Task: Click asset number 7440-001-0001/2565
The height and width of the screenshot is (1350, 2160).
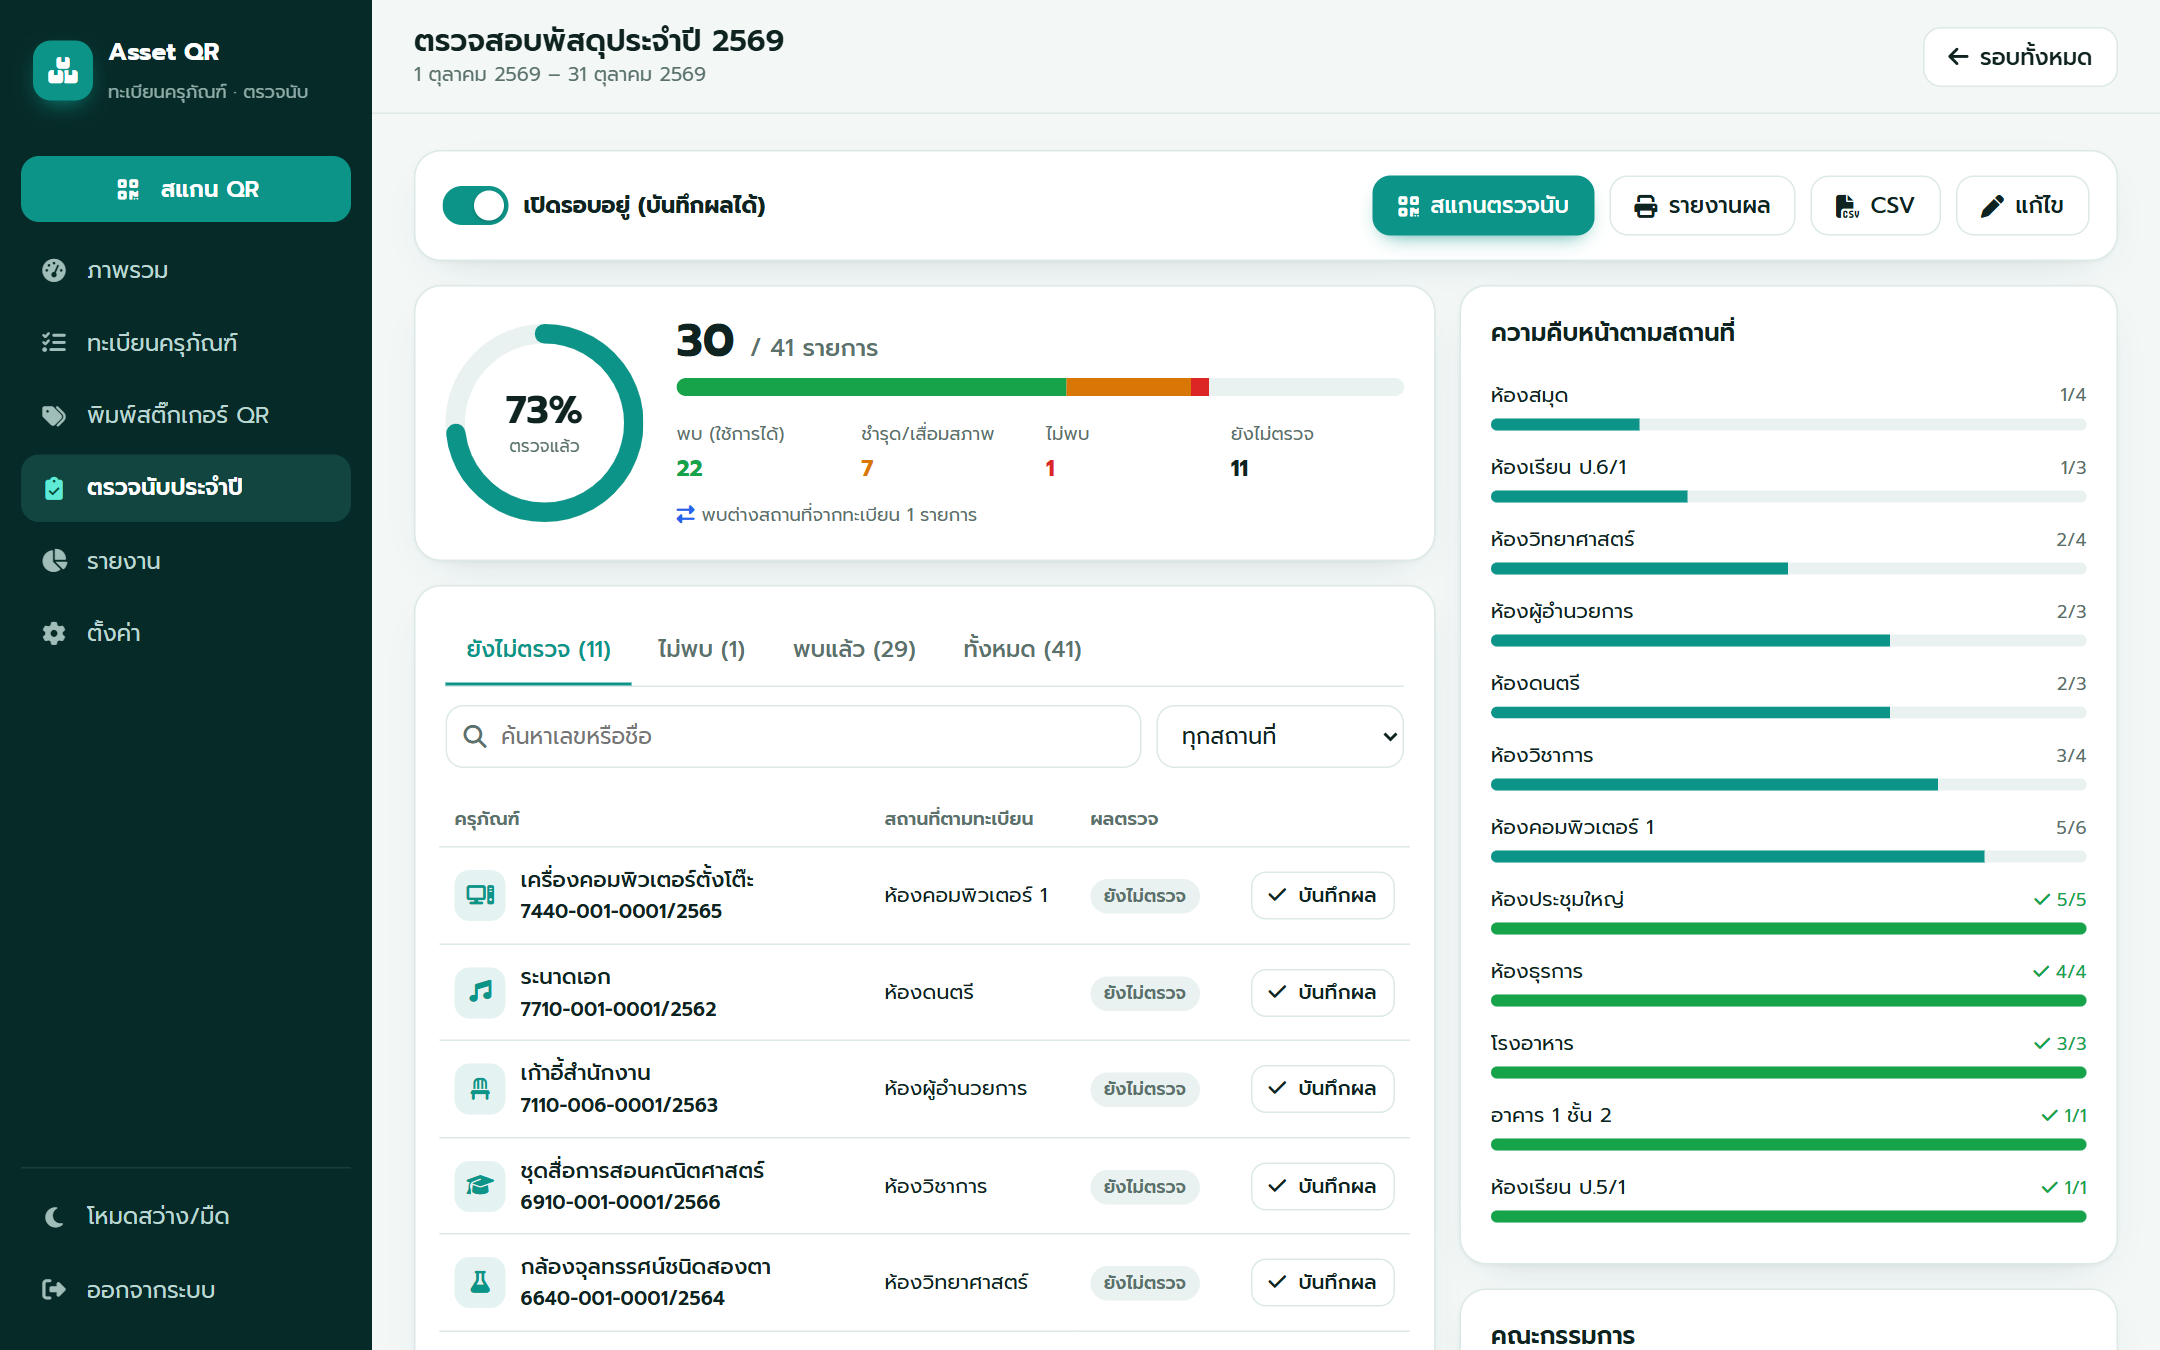Action: (621, 911)
